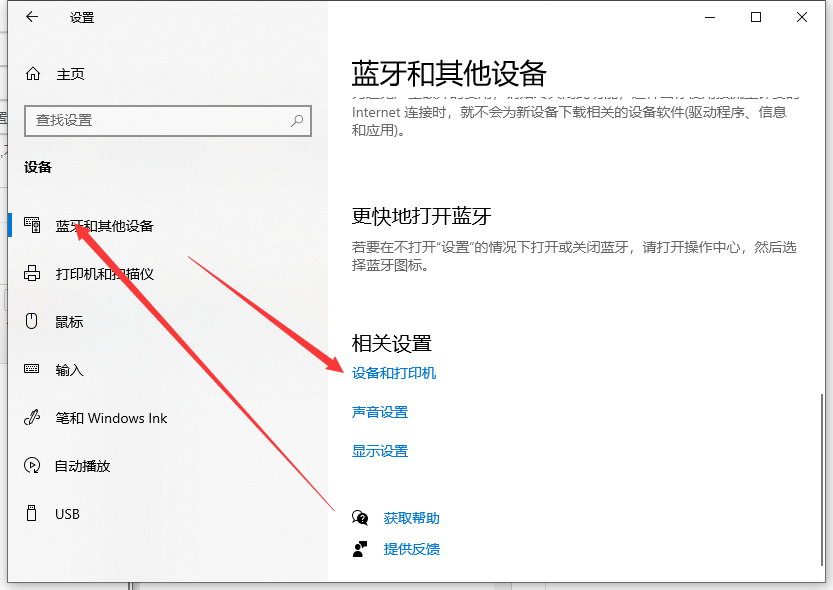
Task: Maximize the 设置 window
Action: 756,17
